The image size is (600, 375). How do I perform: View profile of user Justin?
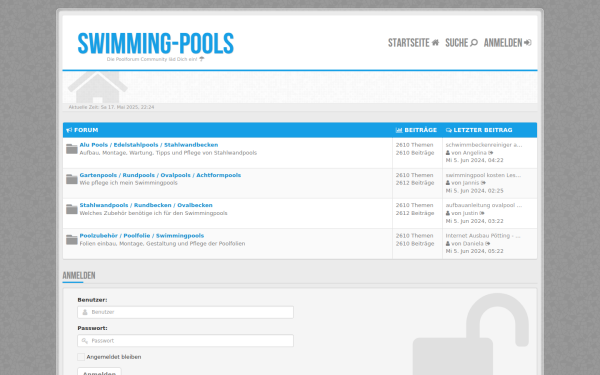coord(469,213)
